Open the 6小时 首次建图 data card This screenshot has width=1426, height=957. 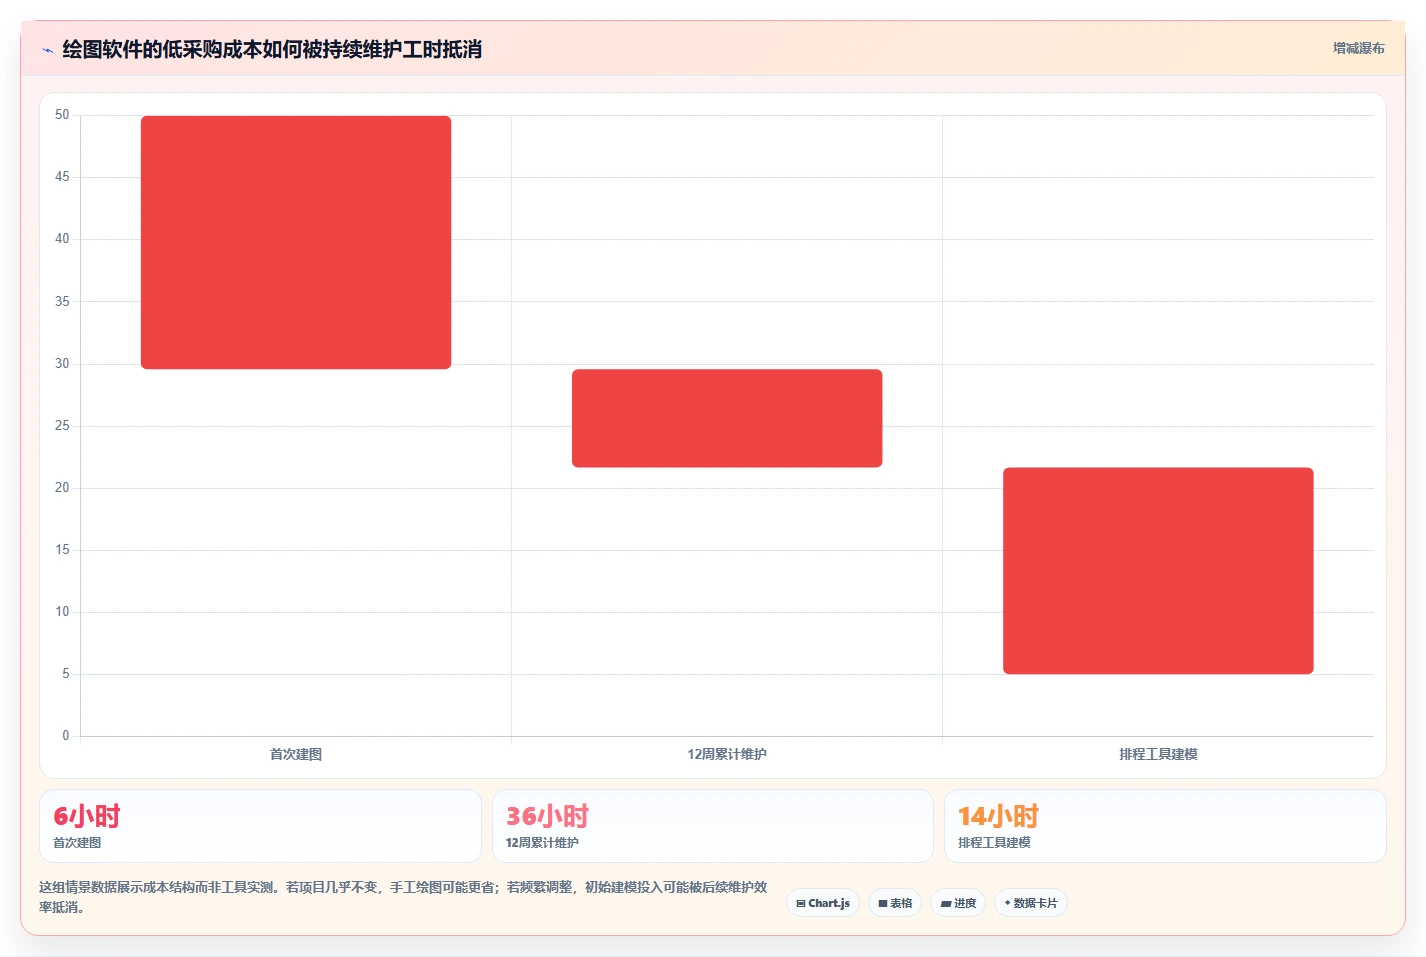click(x=260, y=826)
